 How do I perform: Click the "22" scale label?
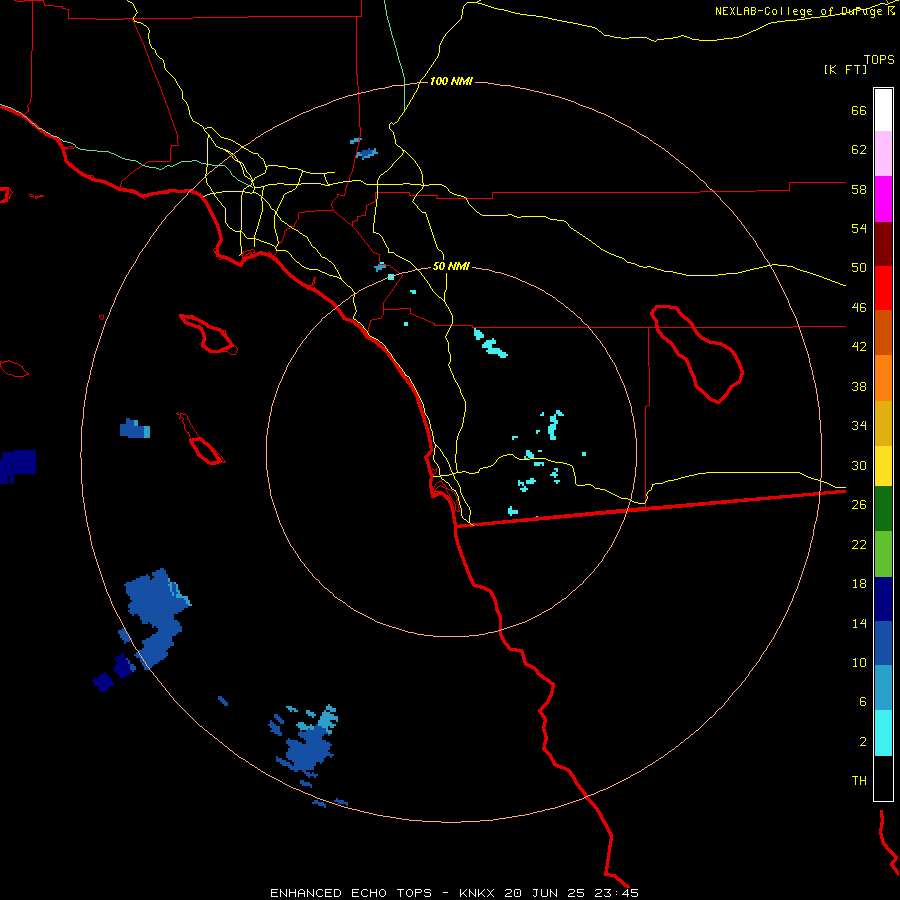[x=859, y=544]
